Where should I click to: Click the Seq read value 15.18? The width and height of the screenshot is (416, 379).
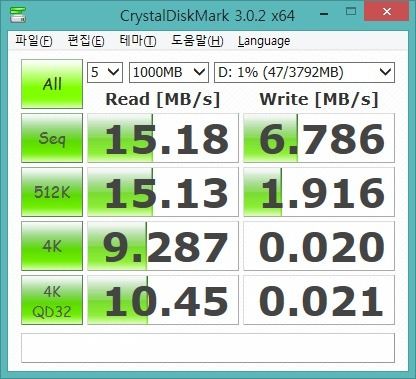[x=163, y=138]
